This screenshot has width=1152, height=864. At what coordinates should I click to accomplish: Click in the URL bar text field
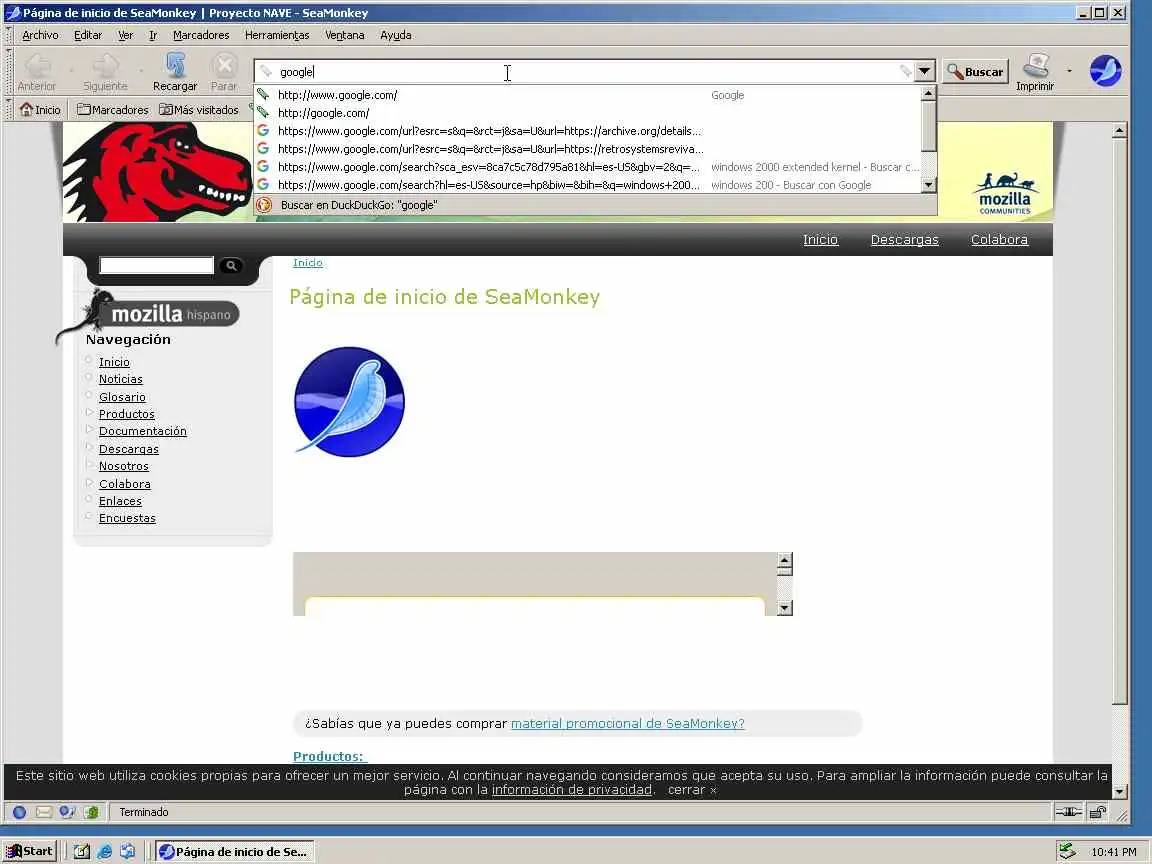(x=586, y=71)
